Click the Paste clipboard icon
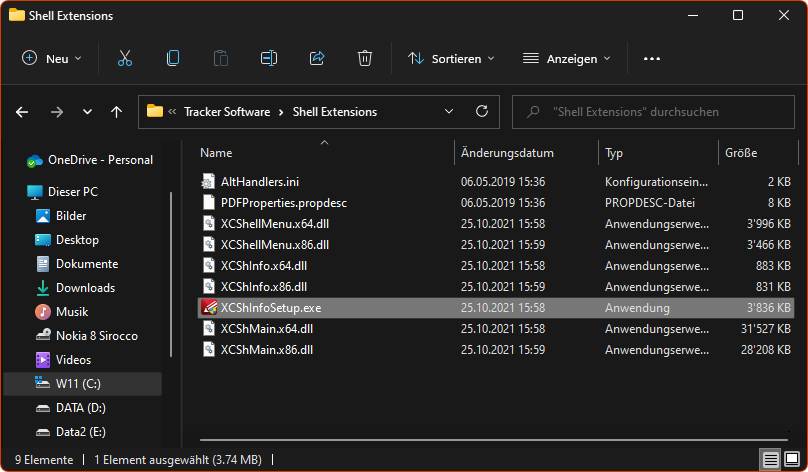Image resolution: width=808 pixels, height=472 pixels. pyautogui.click(x=221, y=58)
